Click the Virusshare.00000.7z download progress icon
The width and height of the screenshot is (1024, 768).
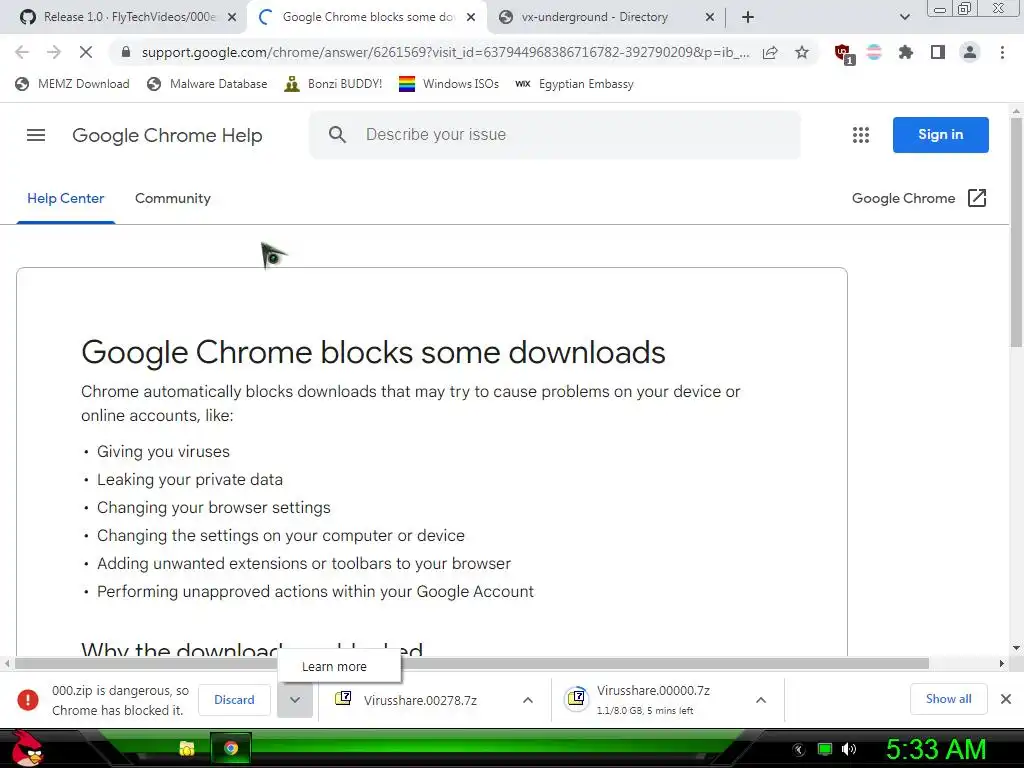point(577,699)
